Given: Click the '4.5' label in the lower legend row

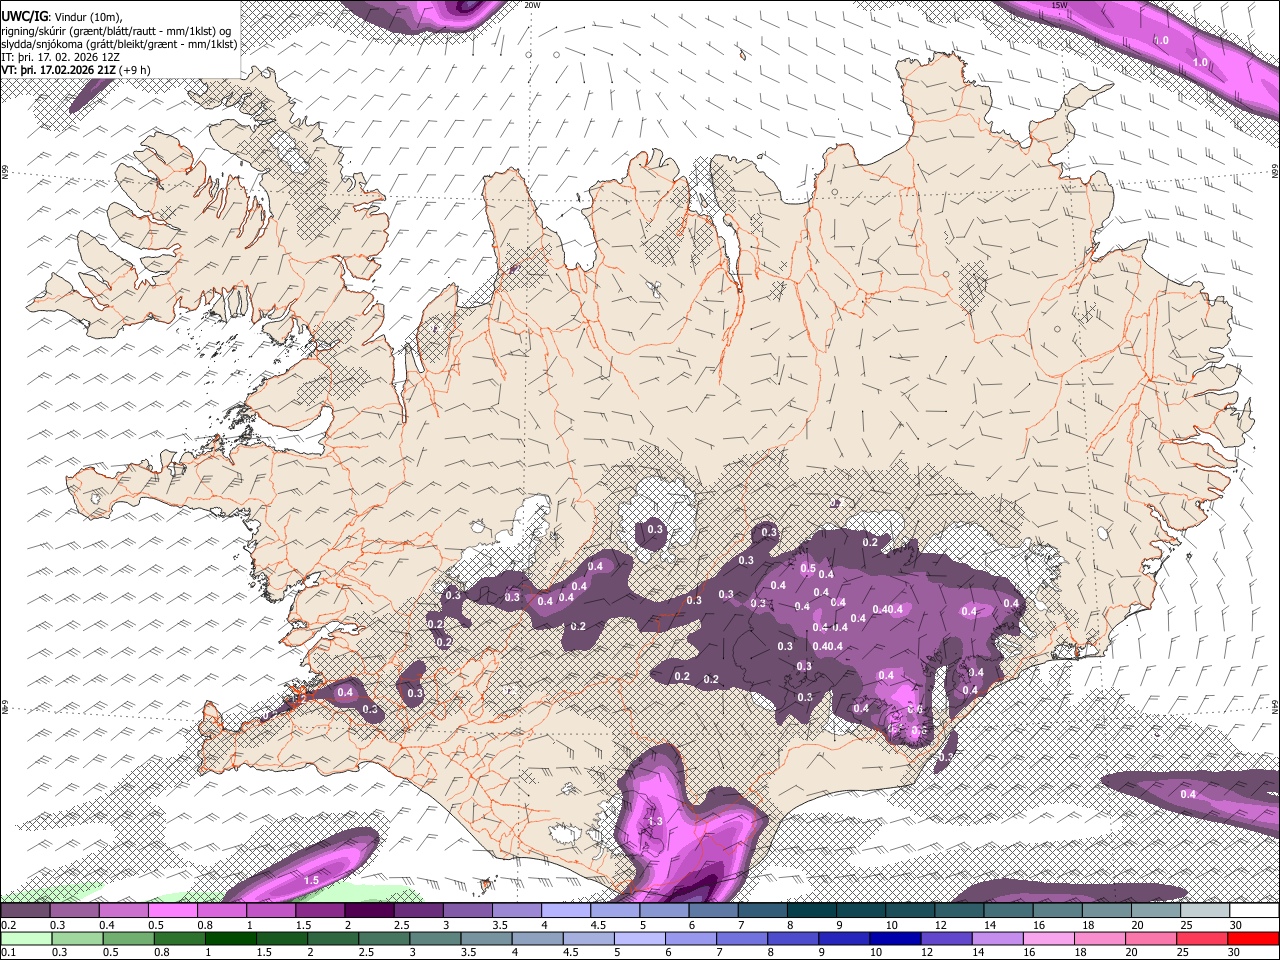Looking at the screenshot, I should coord(570,952).
